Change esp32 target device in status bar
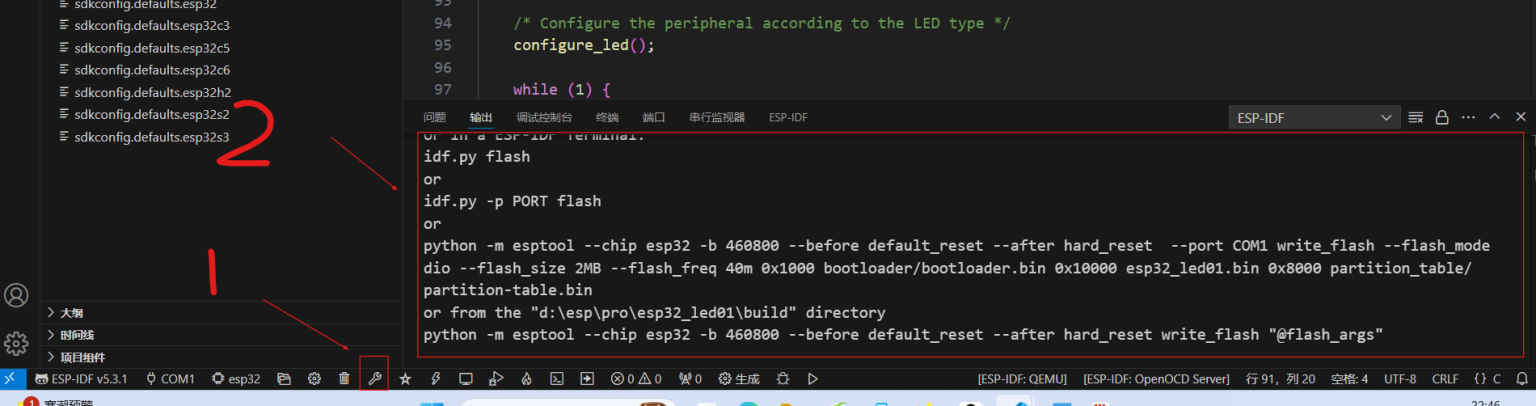1536x406 pixels. (236, 379)
